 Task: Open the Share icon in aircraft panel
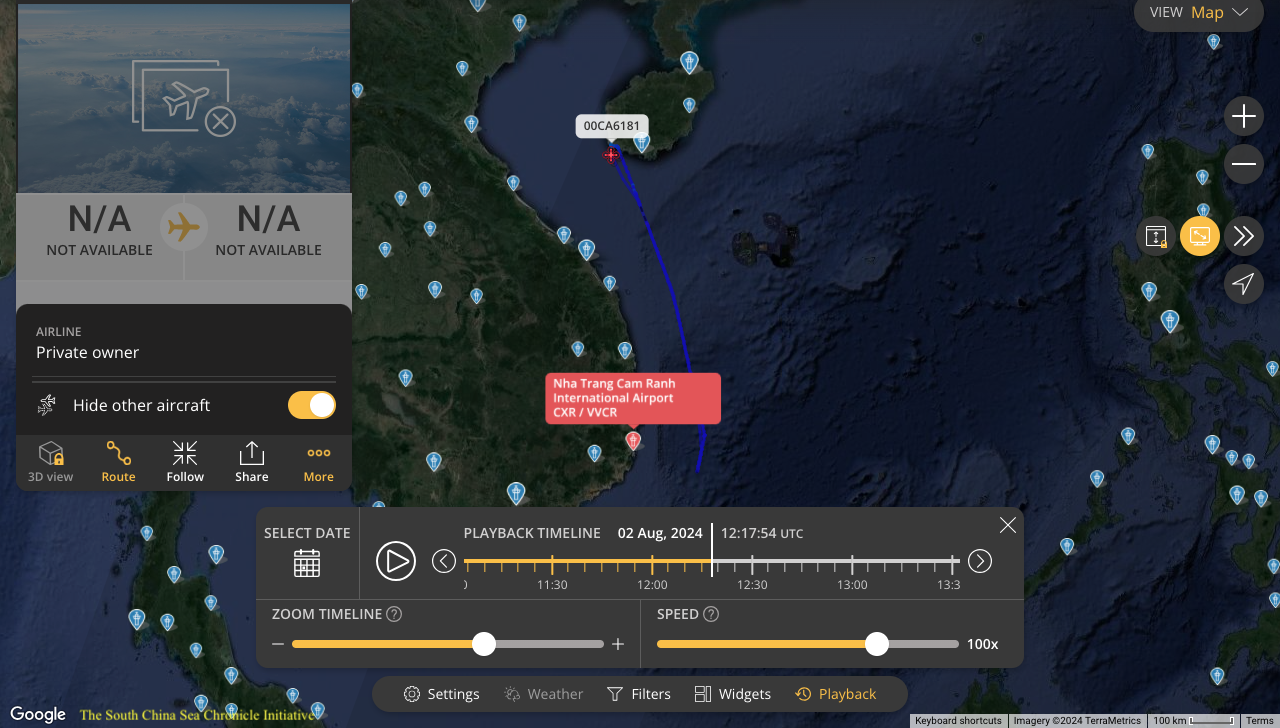(252, 462)
